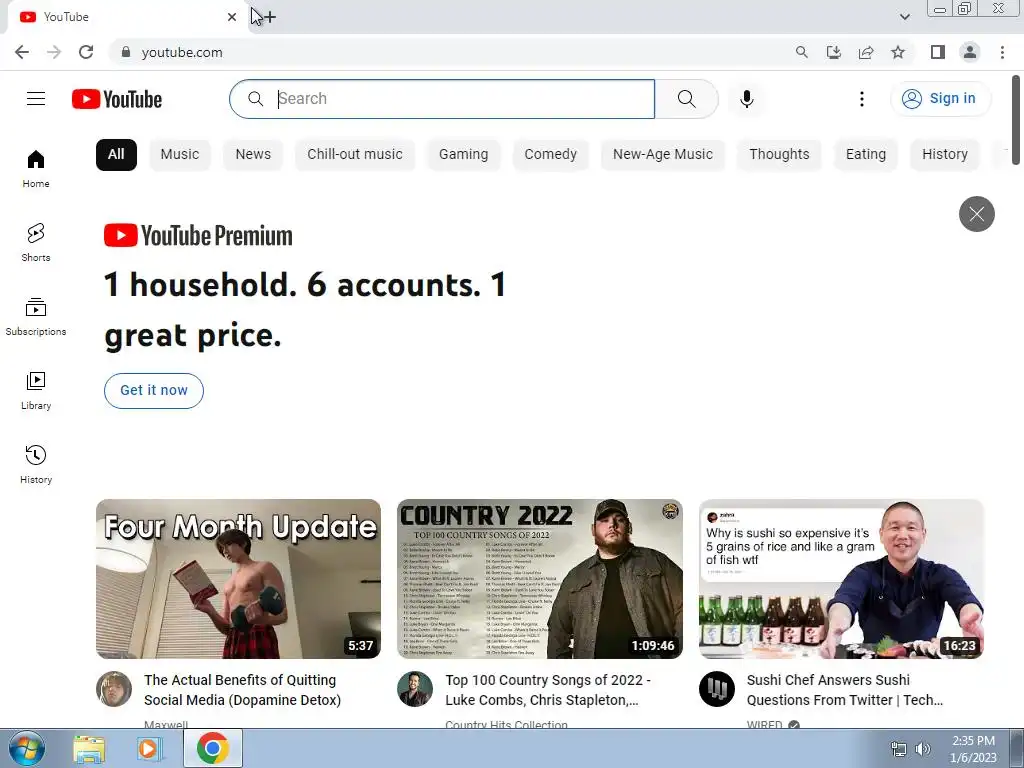The image size is (1024, 768).
Task: Bookmark this tab with star icon
Action: (898, 52)
